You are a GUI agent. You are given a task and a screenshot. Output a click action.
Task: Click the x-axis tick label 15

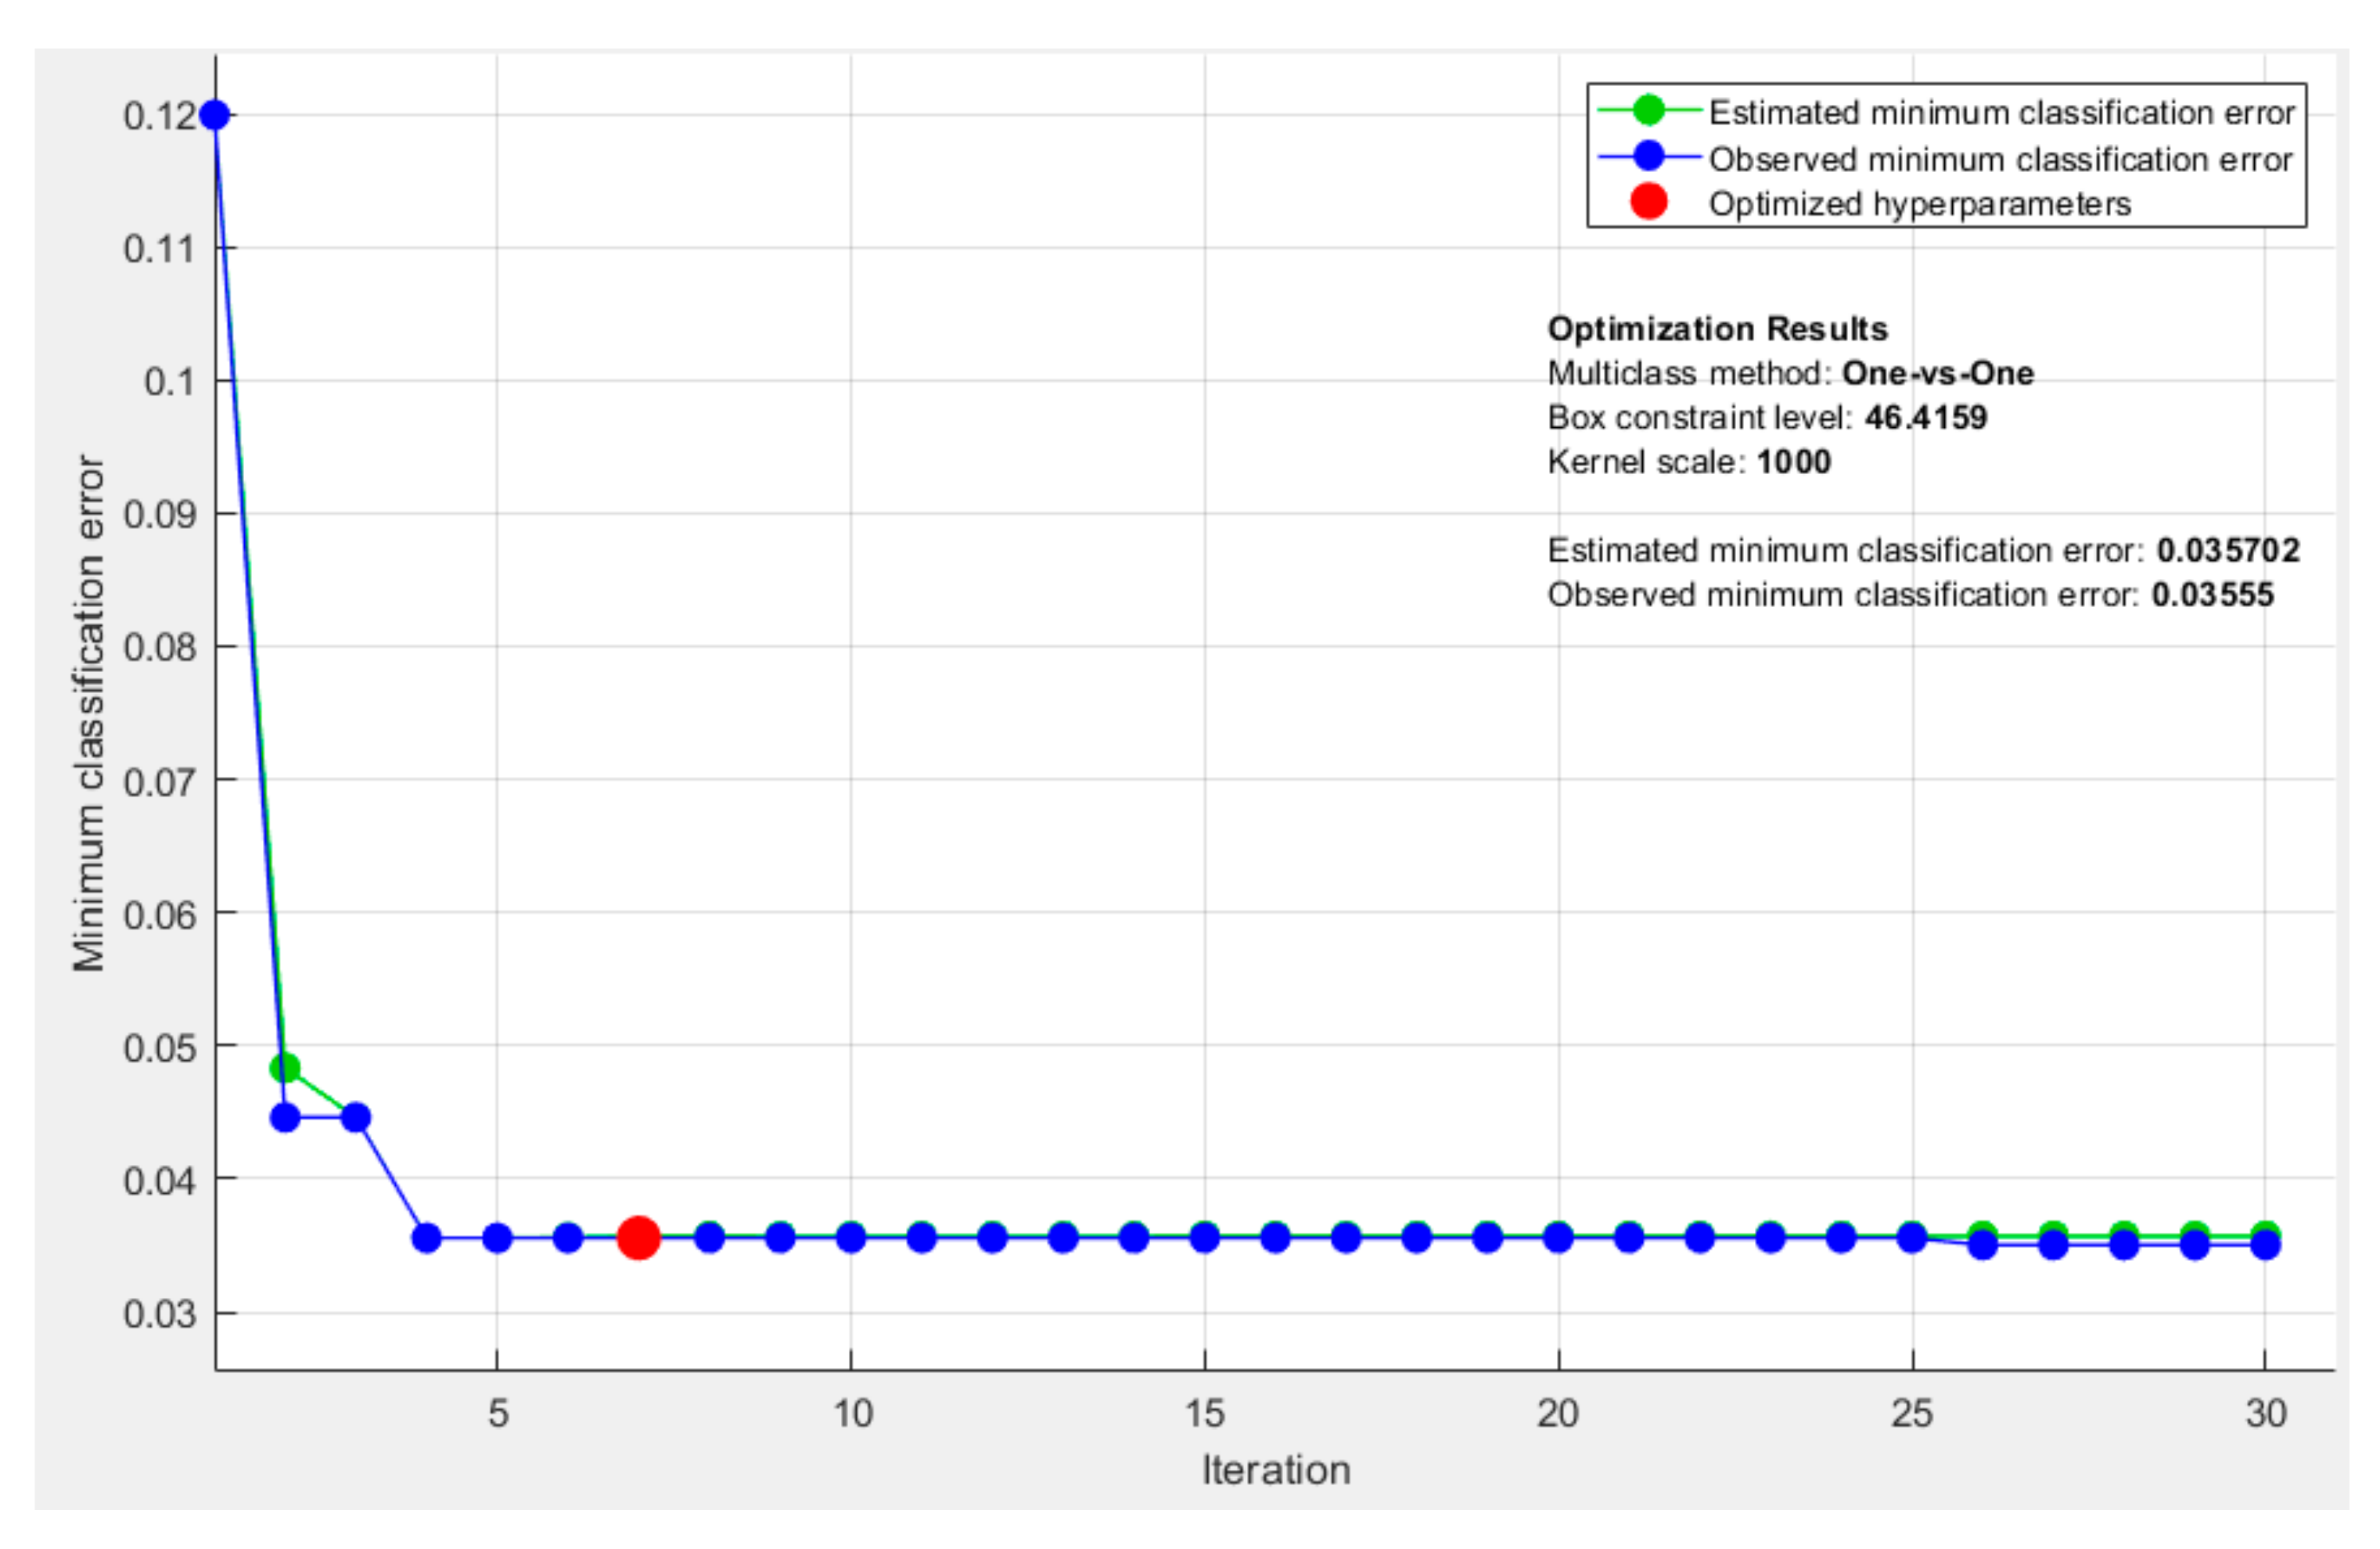point(1204,1413)
